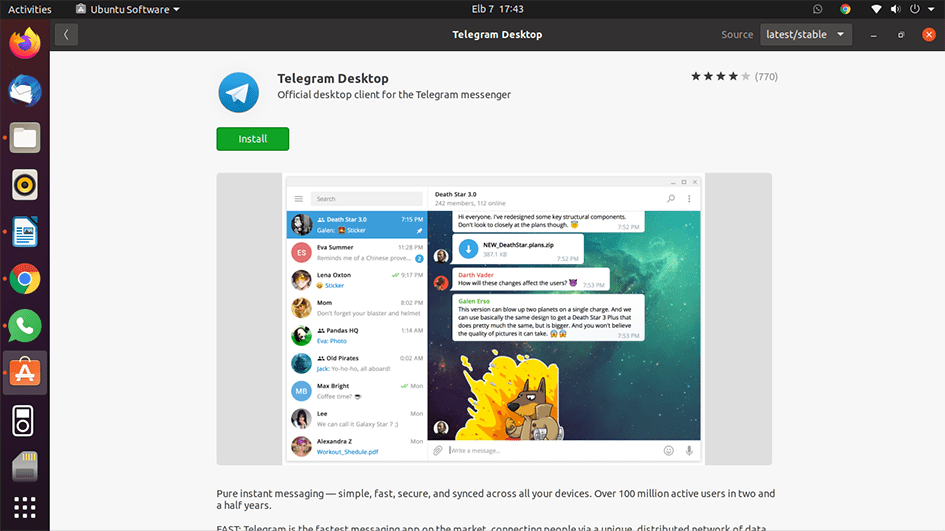The height and width of the screenshot is (531, 945).
Task: Open the SD card drive dock icon
Action: 25,467
